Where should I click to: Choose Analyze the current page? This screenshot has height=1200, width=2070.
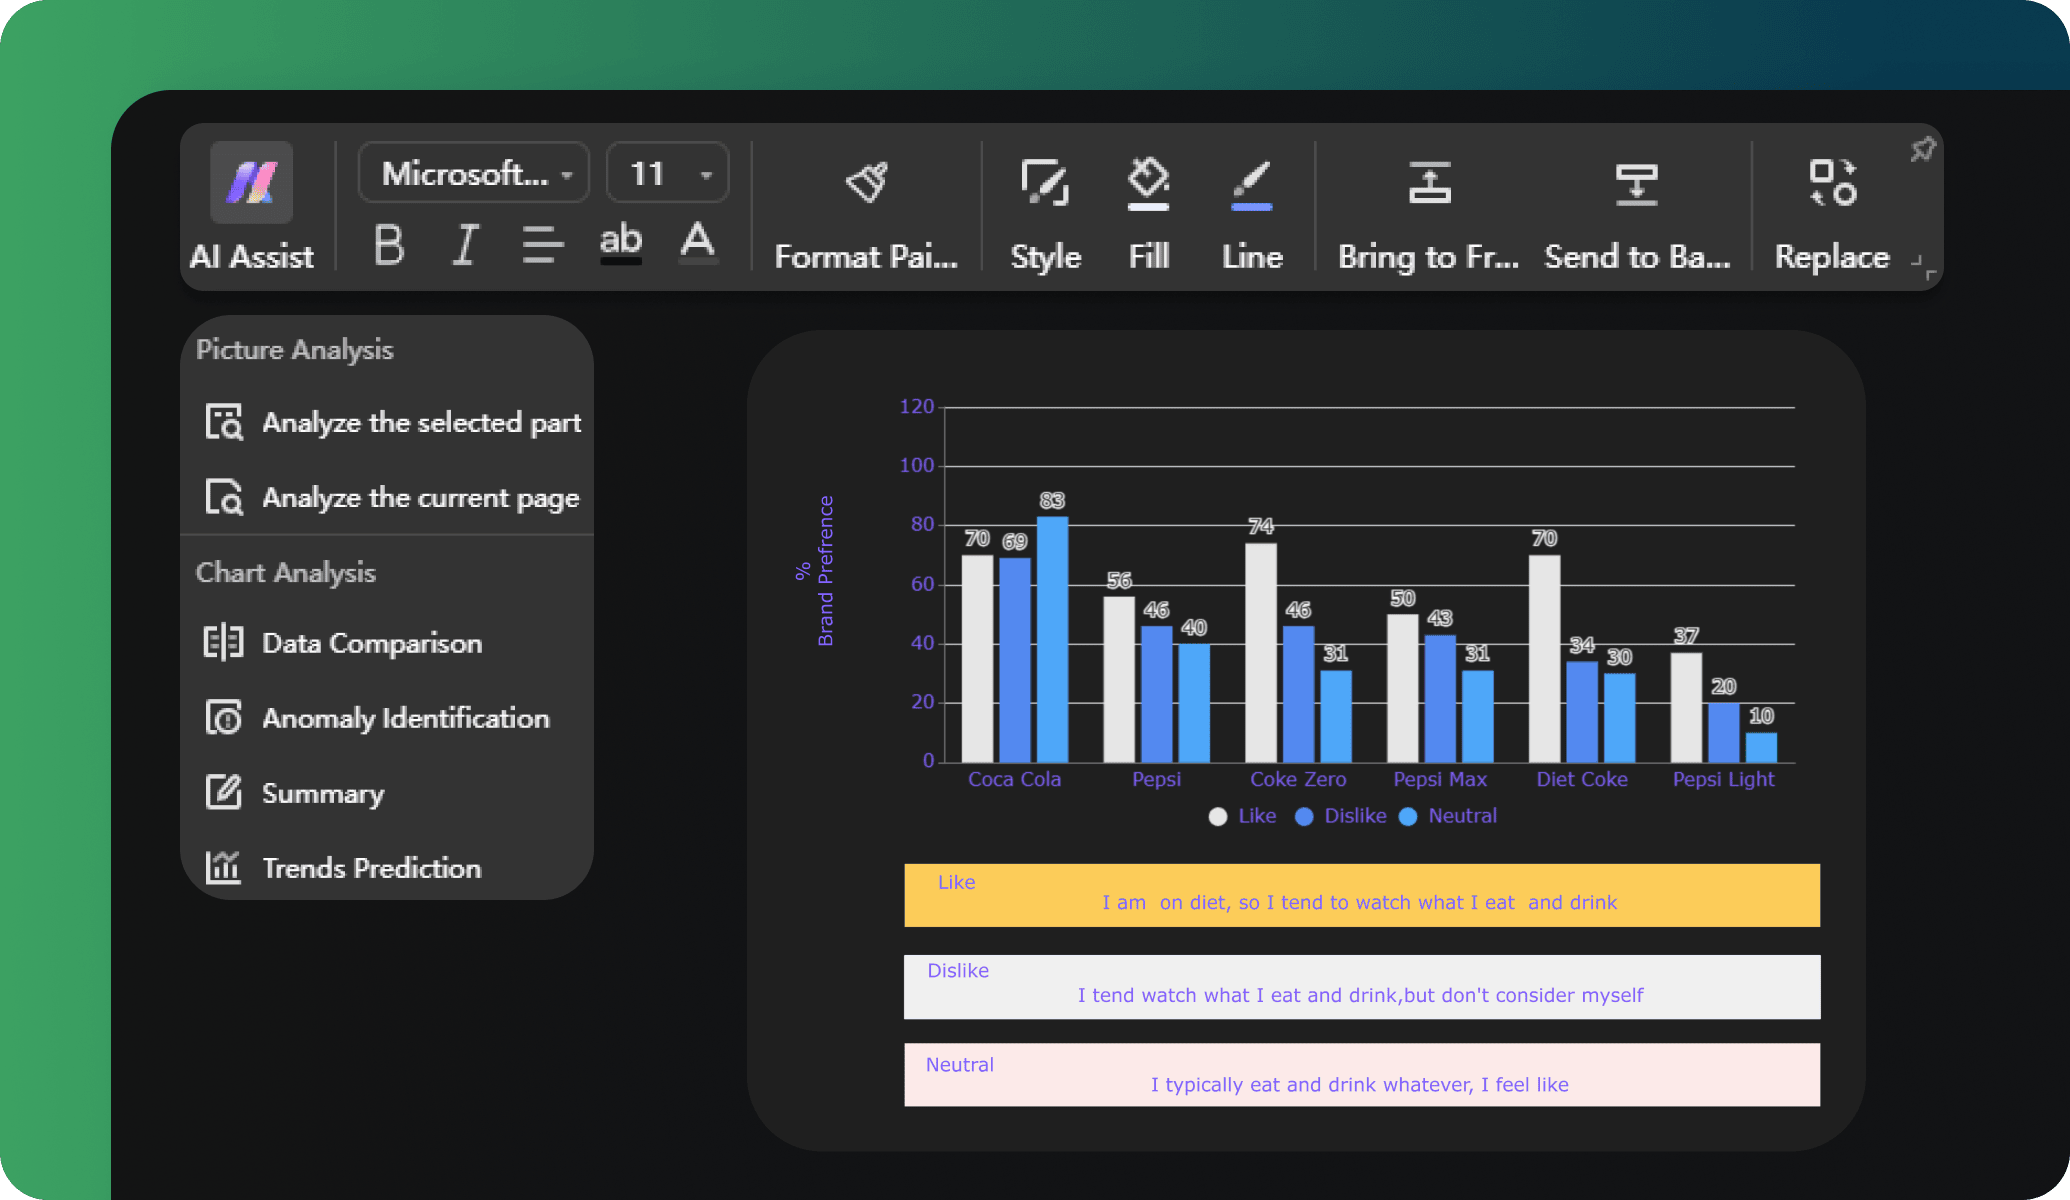coord(391,498)
